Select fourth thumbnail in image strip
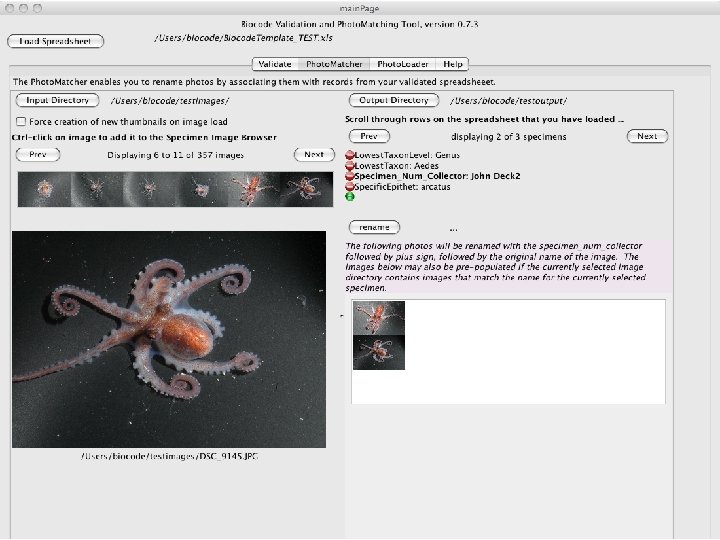This screenshot has height=540, width=720. pyautogui.click(x=202, y=189)
